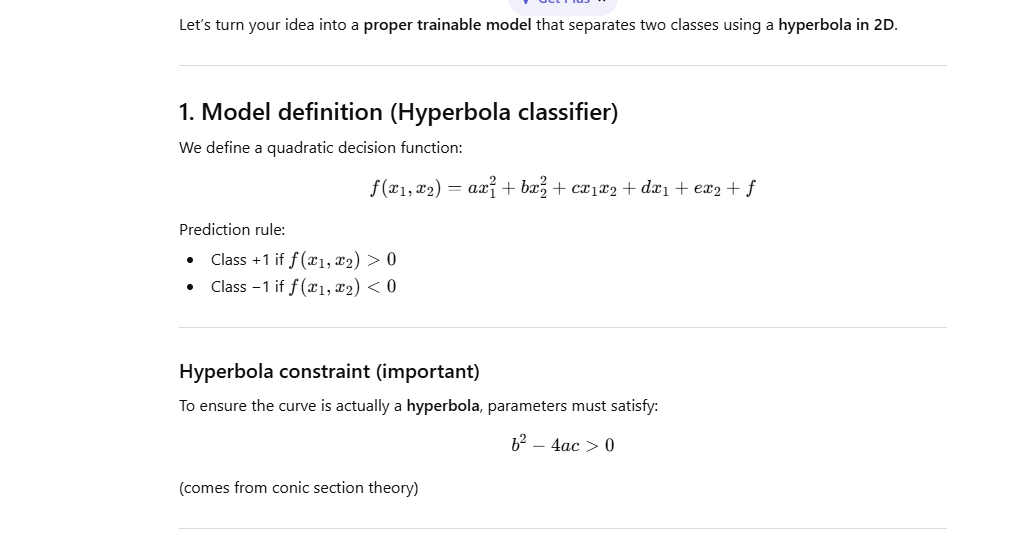This screenshot has height=550, width=1012.
Task: Click the "1. Model definition" heading
Action: pos(398,112)
